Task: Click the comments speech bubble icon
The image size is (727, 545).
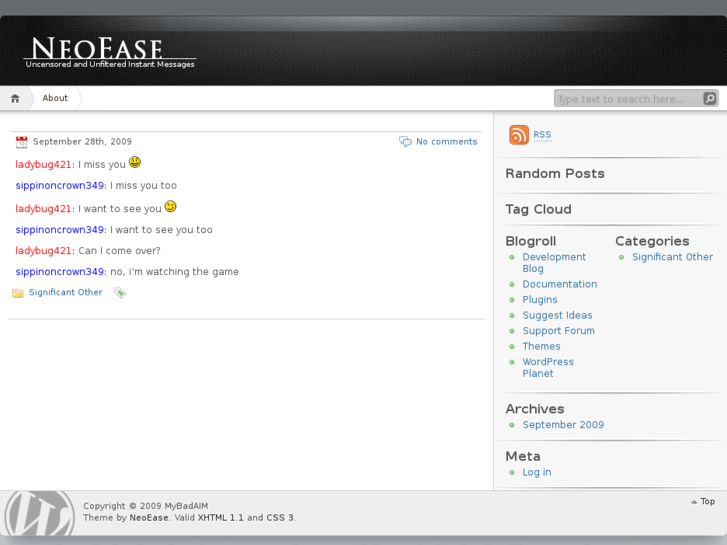Action: tap(405, 141)
